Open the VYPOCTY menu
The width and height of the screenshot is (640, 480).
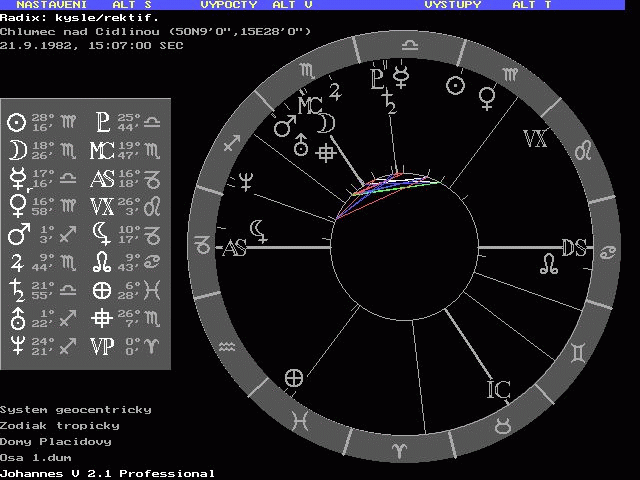[228, 5]
